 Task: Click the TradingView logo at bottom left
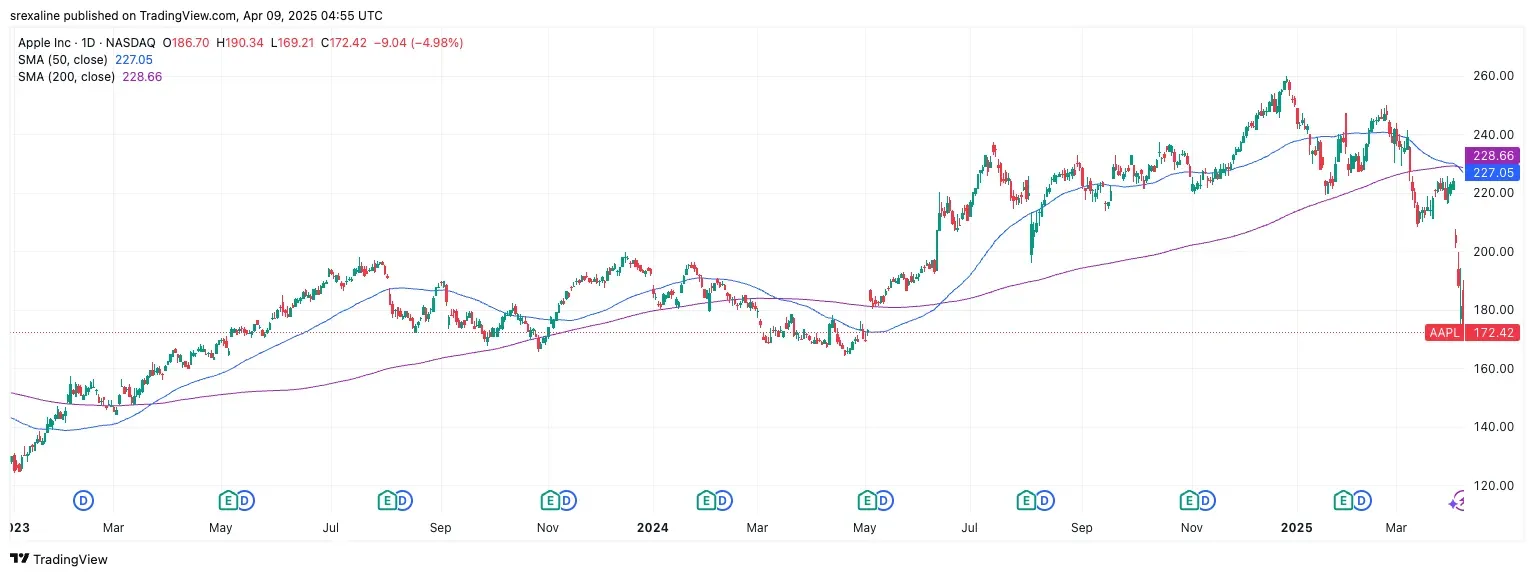pos(58,559)
